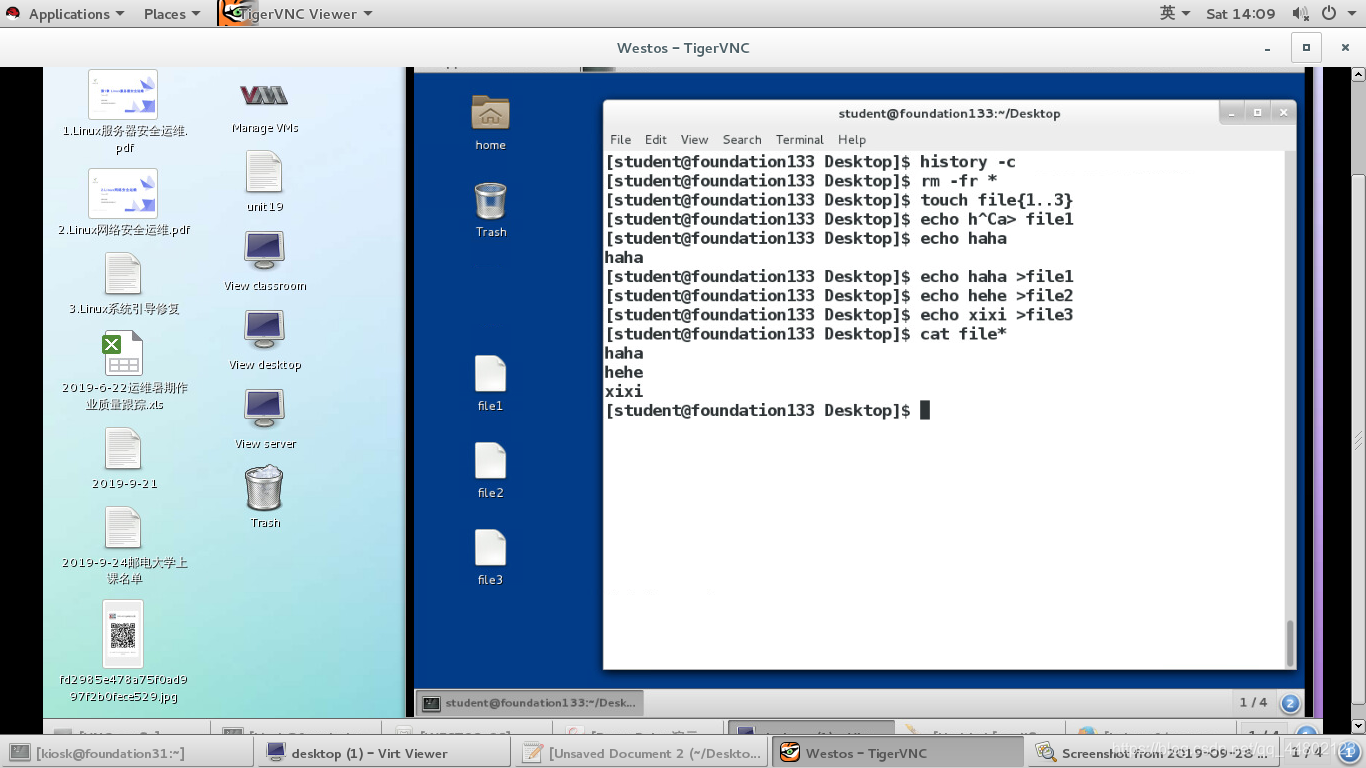Open terminal File menu
The image size is (1366, 768).
620,140
